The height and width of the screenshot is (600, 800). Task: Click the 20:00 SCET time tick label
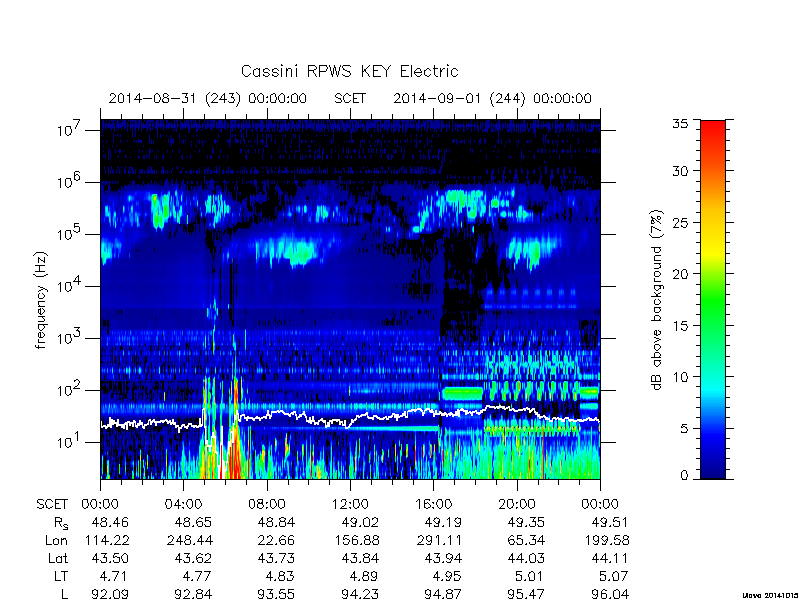[517, 505]
